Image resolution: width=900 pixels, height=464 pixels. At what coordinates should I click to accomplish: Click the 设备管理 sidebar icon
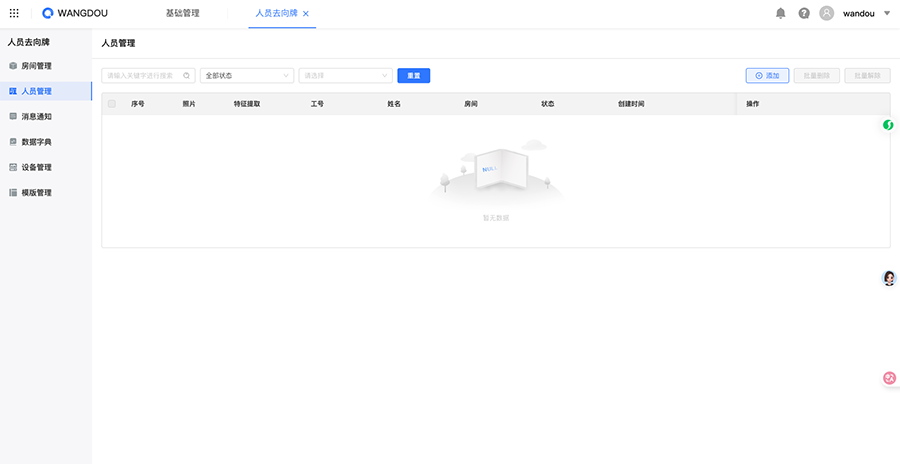coord(13,167)
